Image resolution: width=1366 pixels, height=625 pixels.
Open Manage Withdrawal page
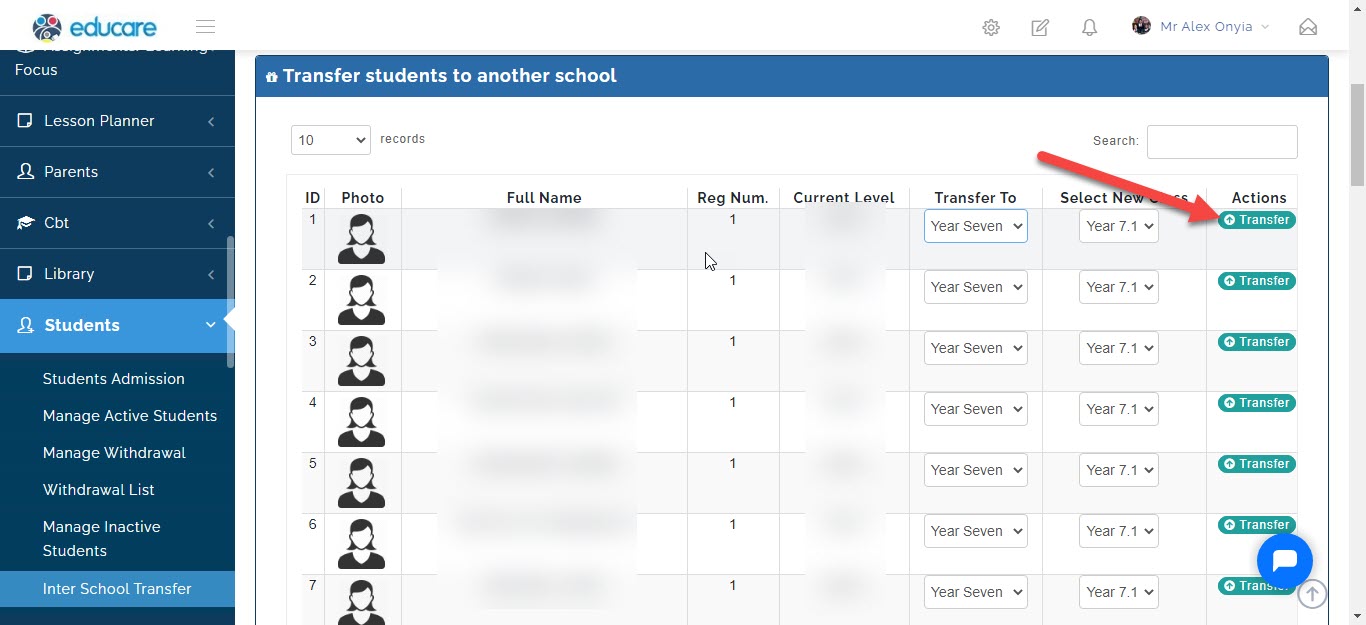pos(114,453)
